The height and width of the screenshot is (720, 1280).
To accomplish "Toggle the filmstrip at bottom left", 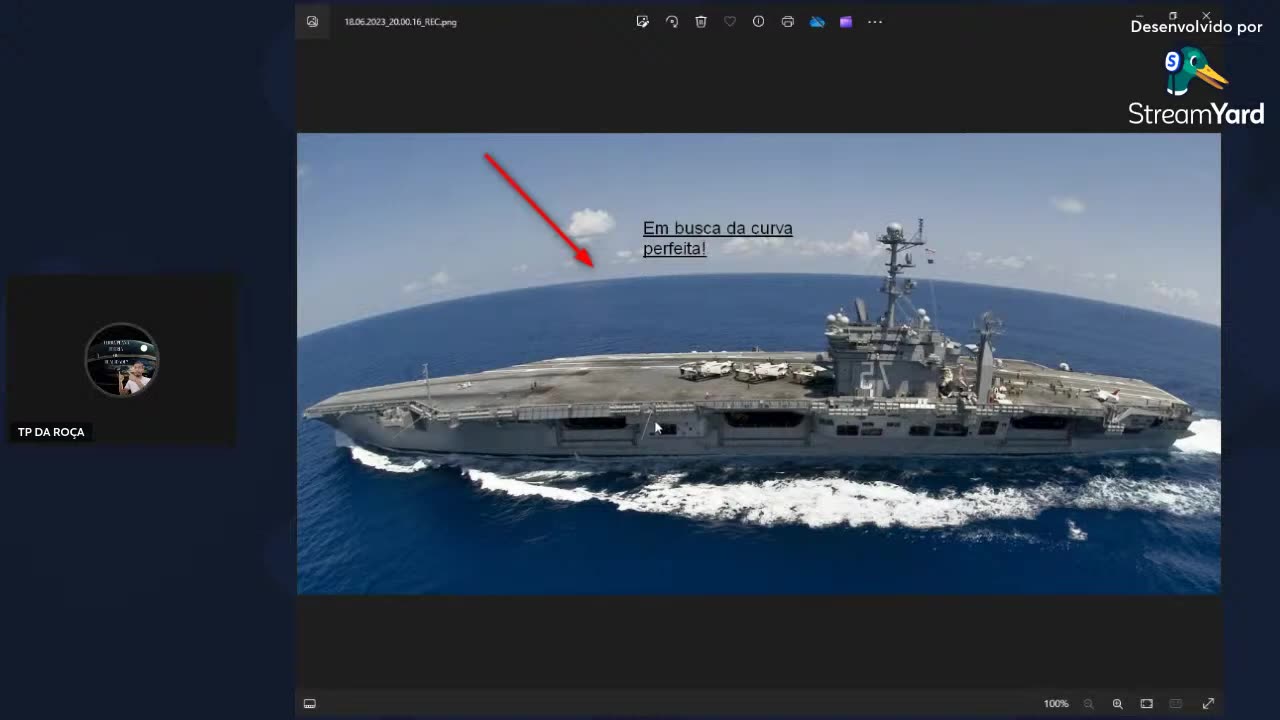I will 310,704.
